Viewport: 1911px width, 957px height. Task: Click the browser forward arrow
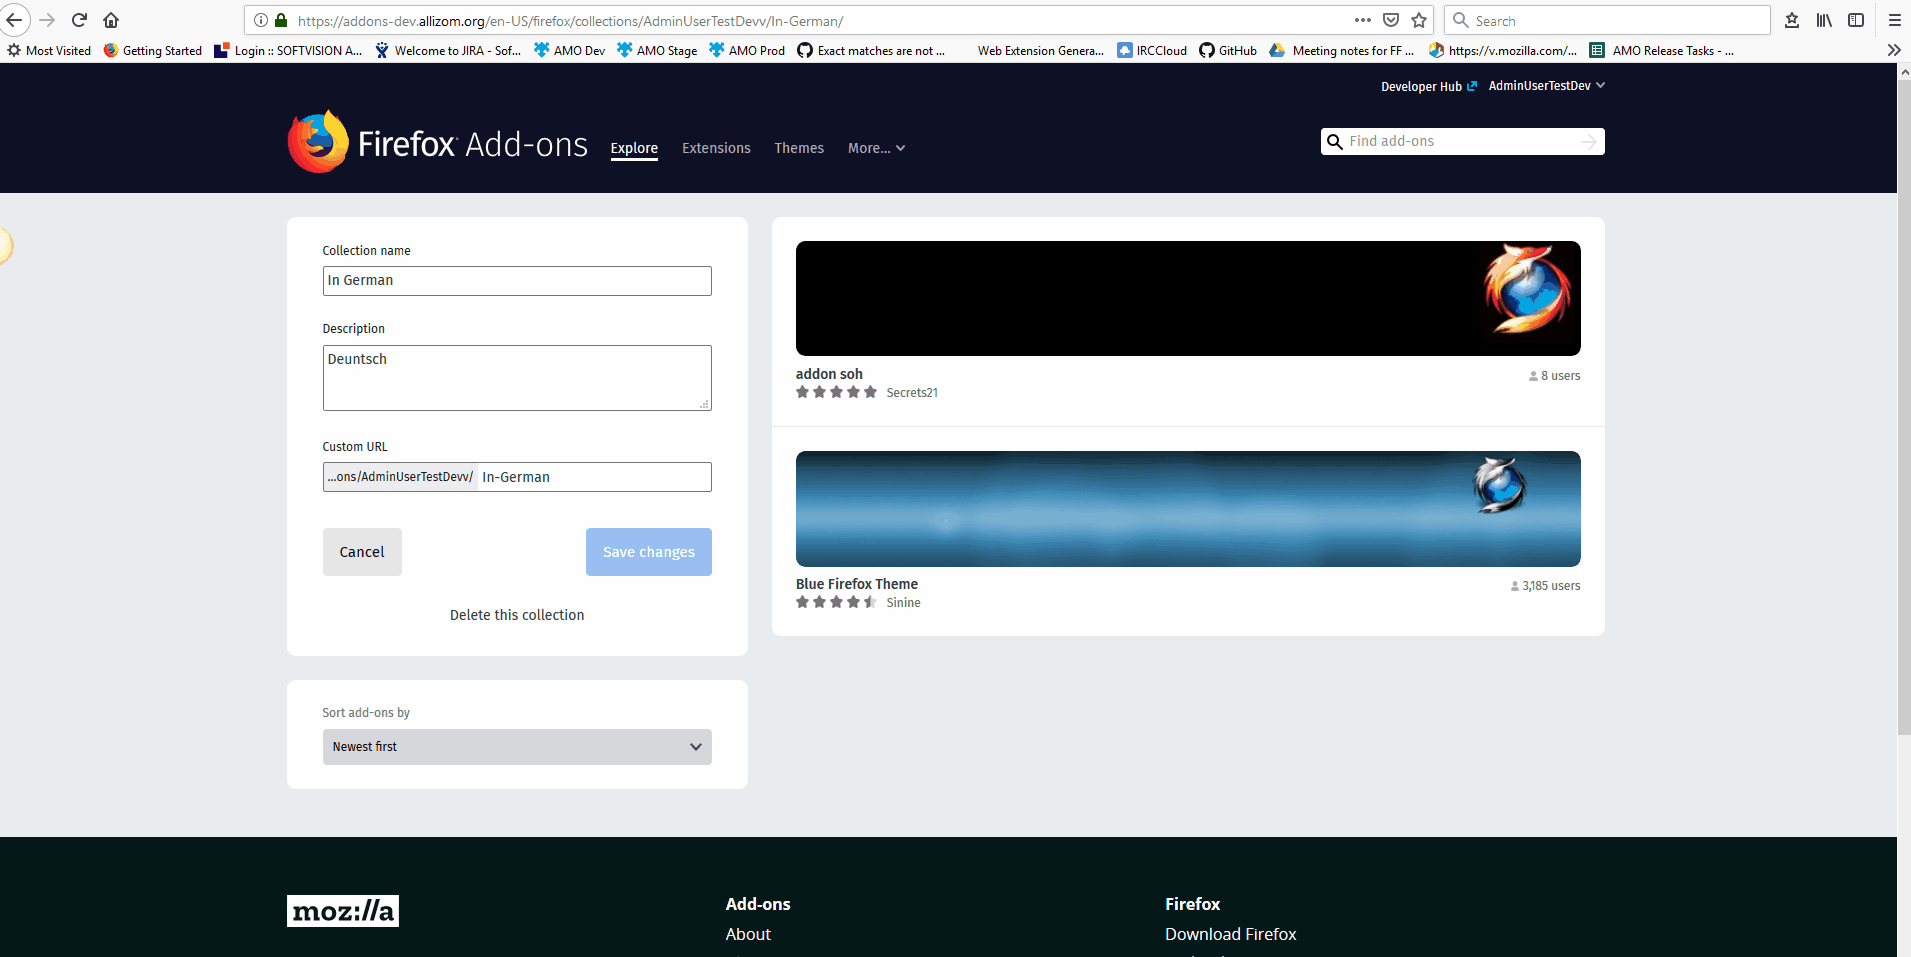[47, 20]
